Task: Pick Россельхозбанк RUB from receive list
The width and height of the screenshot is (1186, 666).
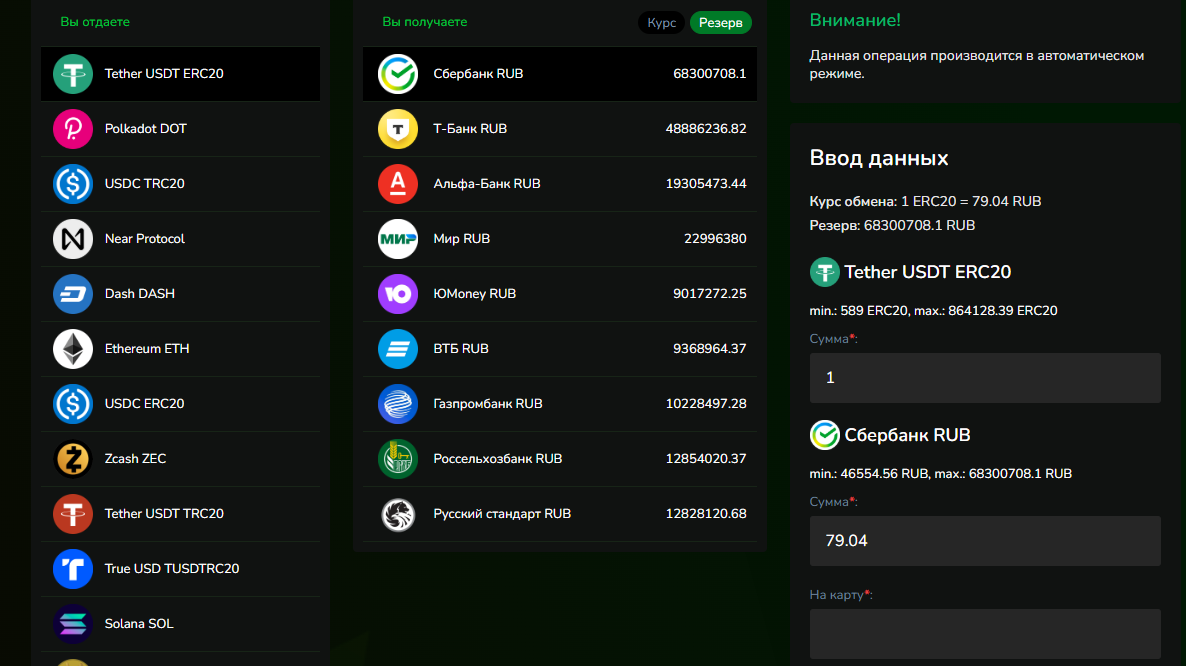Action: tap(498, 459)
